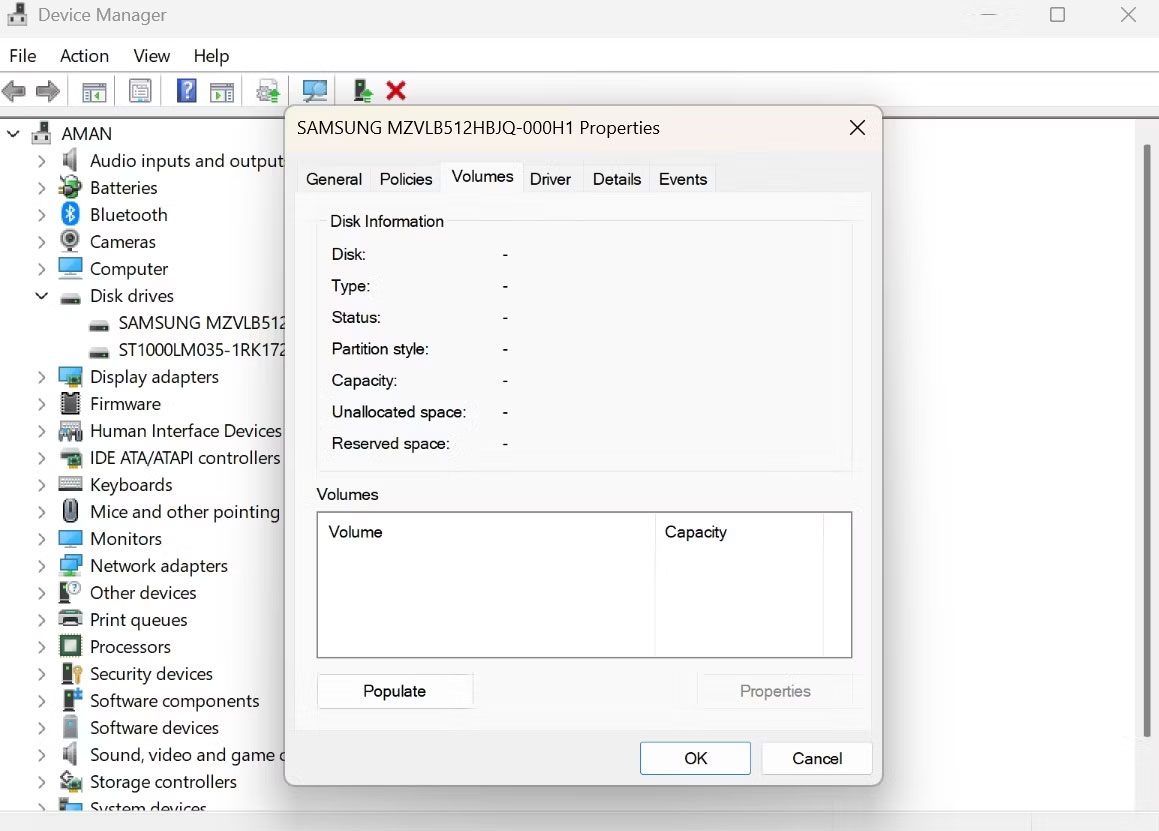Open the View menu
Image resolution: width=1159 pixels, height=831 pixels.
(152, 56)
